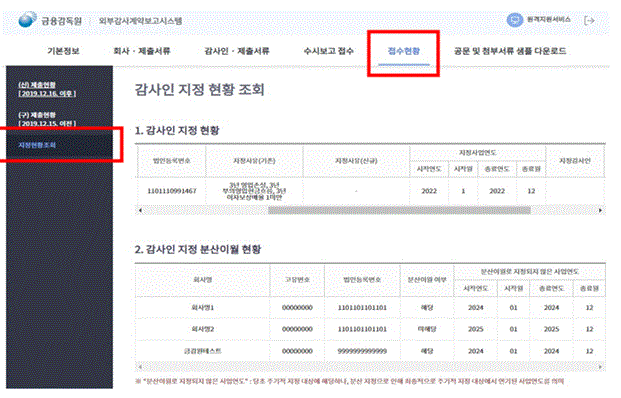Select the 회사명2 row name cell
The image size is (621, 398).
pyautogui.click(x=202, y=329)
